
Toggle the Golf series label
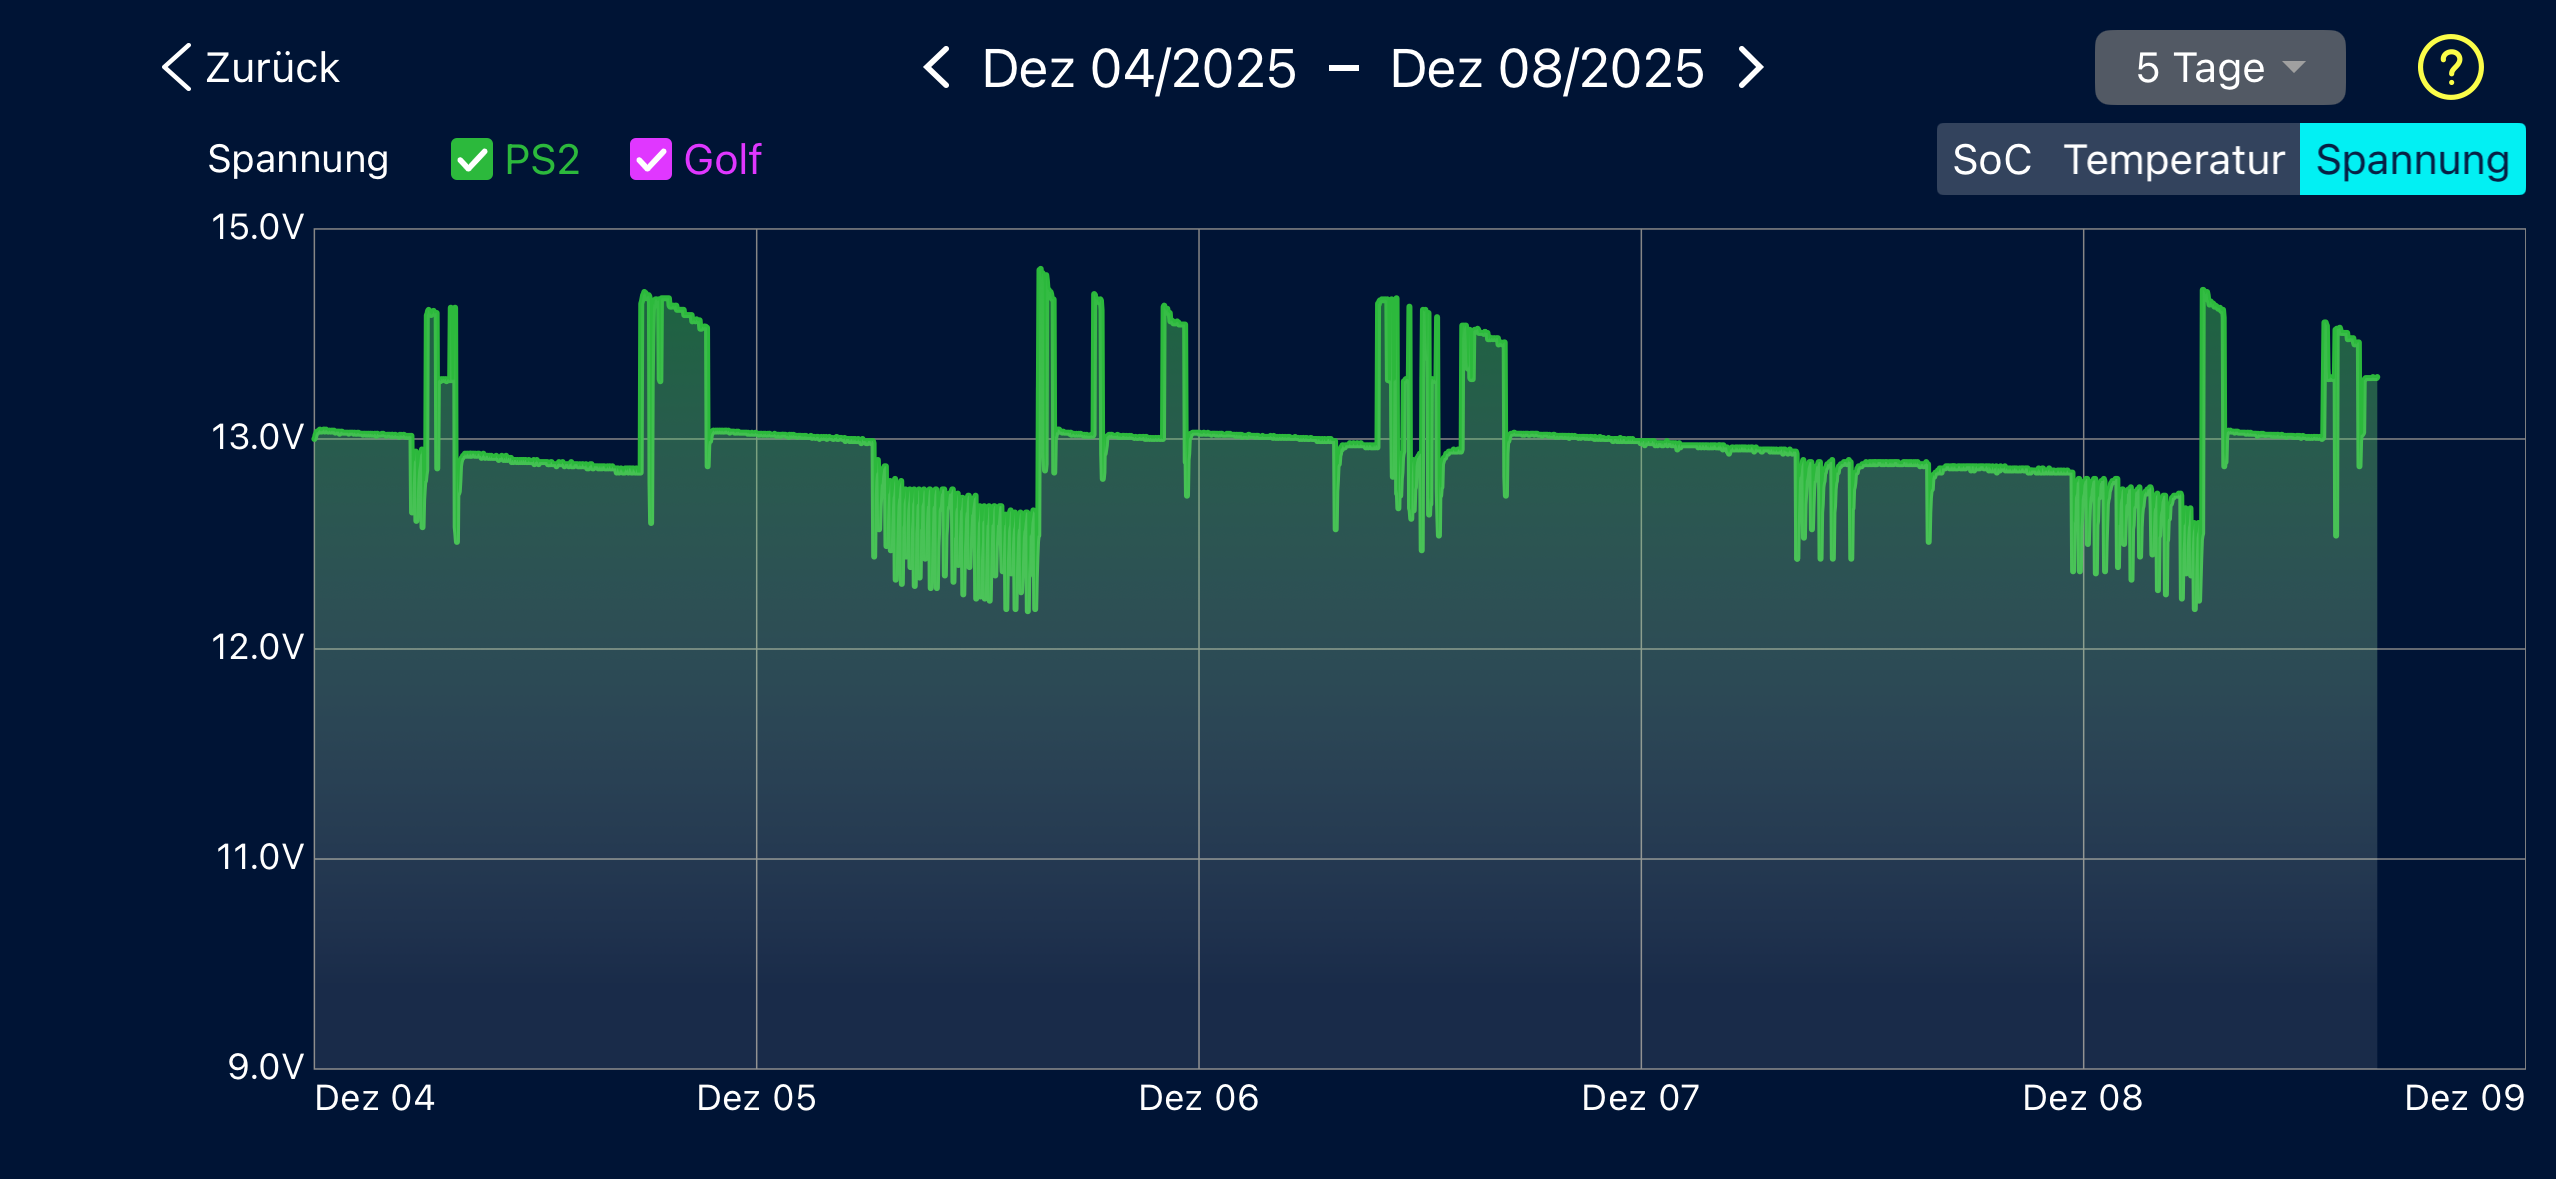point(722,159)
